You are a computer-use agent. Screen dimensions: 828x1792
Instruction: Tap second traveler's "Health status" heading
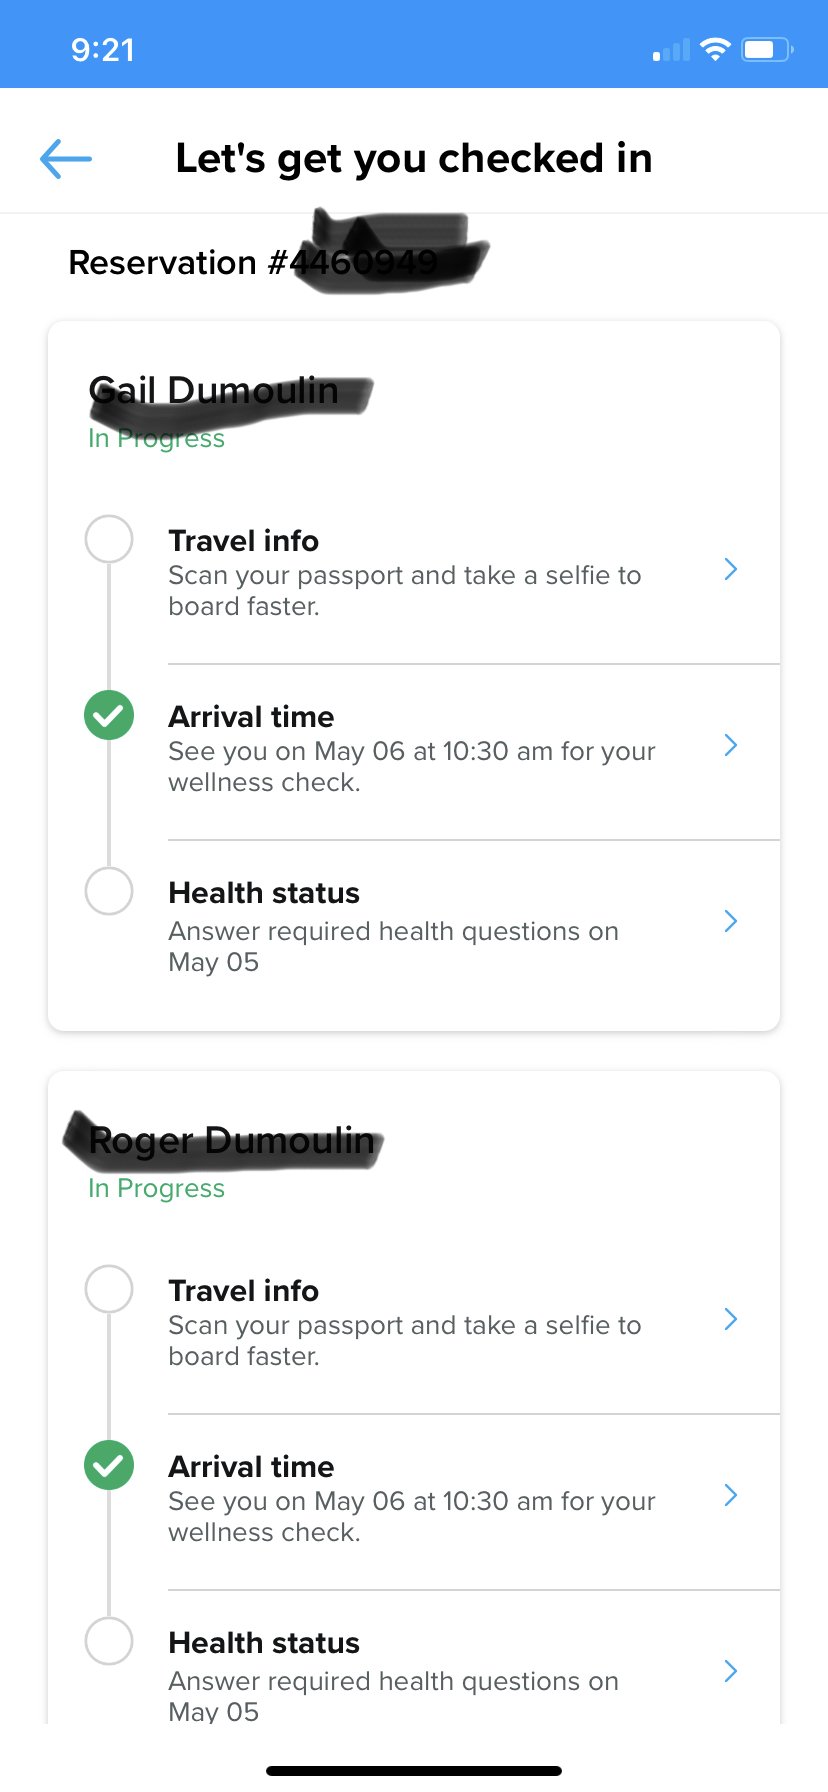[264, 1643]
